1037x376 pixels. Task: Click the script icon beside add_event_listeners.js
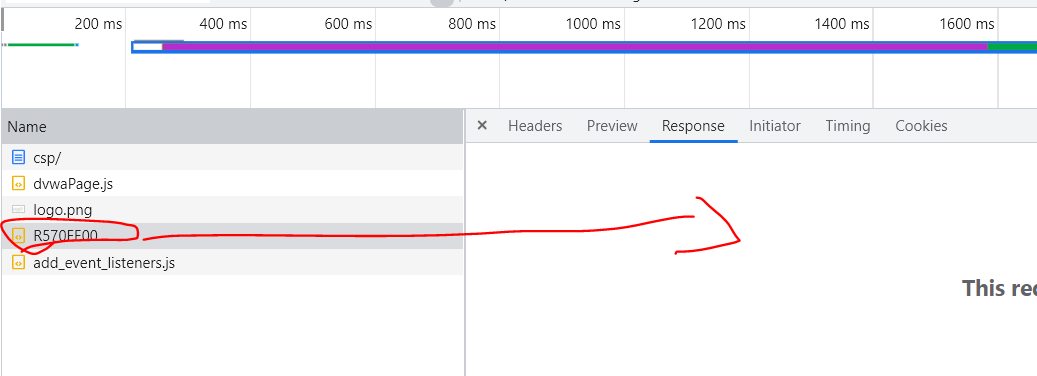19,263
